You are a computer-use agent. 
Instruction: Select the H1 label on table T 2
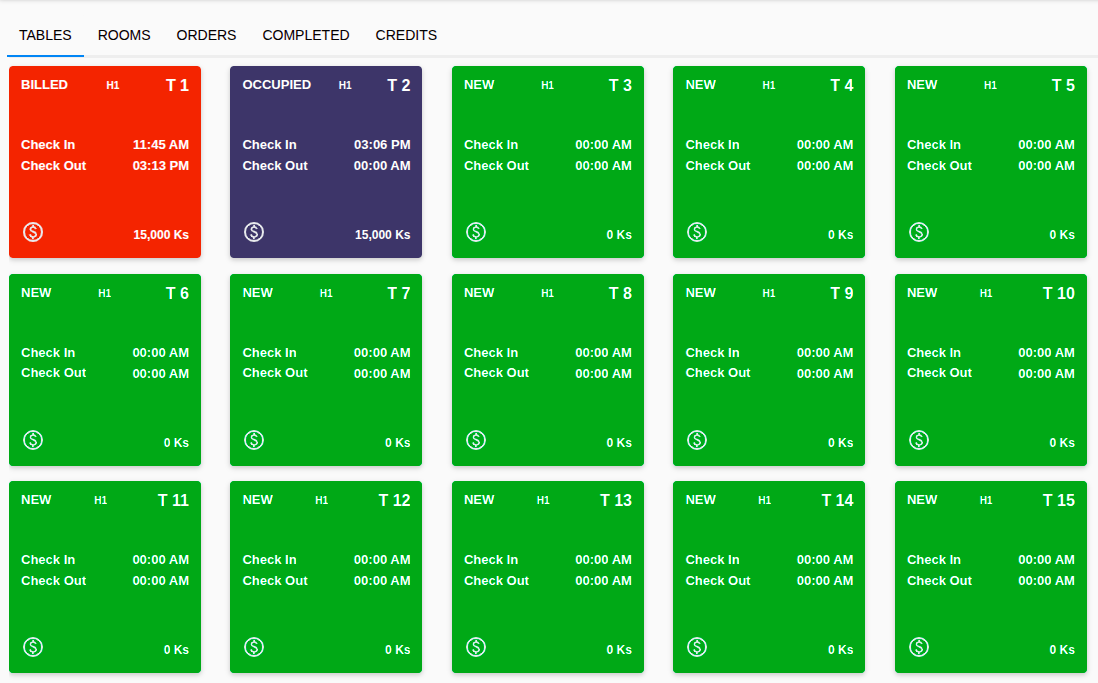[344, 85]
